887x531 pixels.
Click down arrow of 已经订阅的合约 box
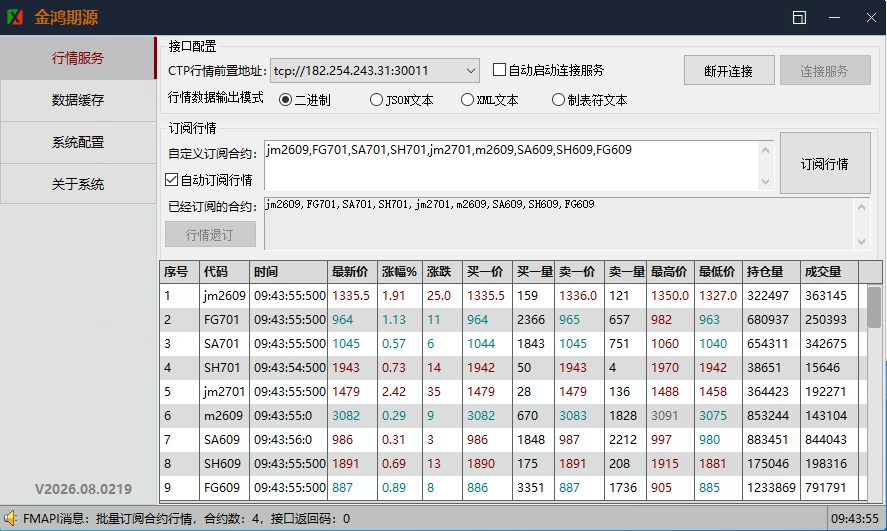(862, 241)
